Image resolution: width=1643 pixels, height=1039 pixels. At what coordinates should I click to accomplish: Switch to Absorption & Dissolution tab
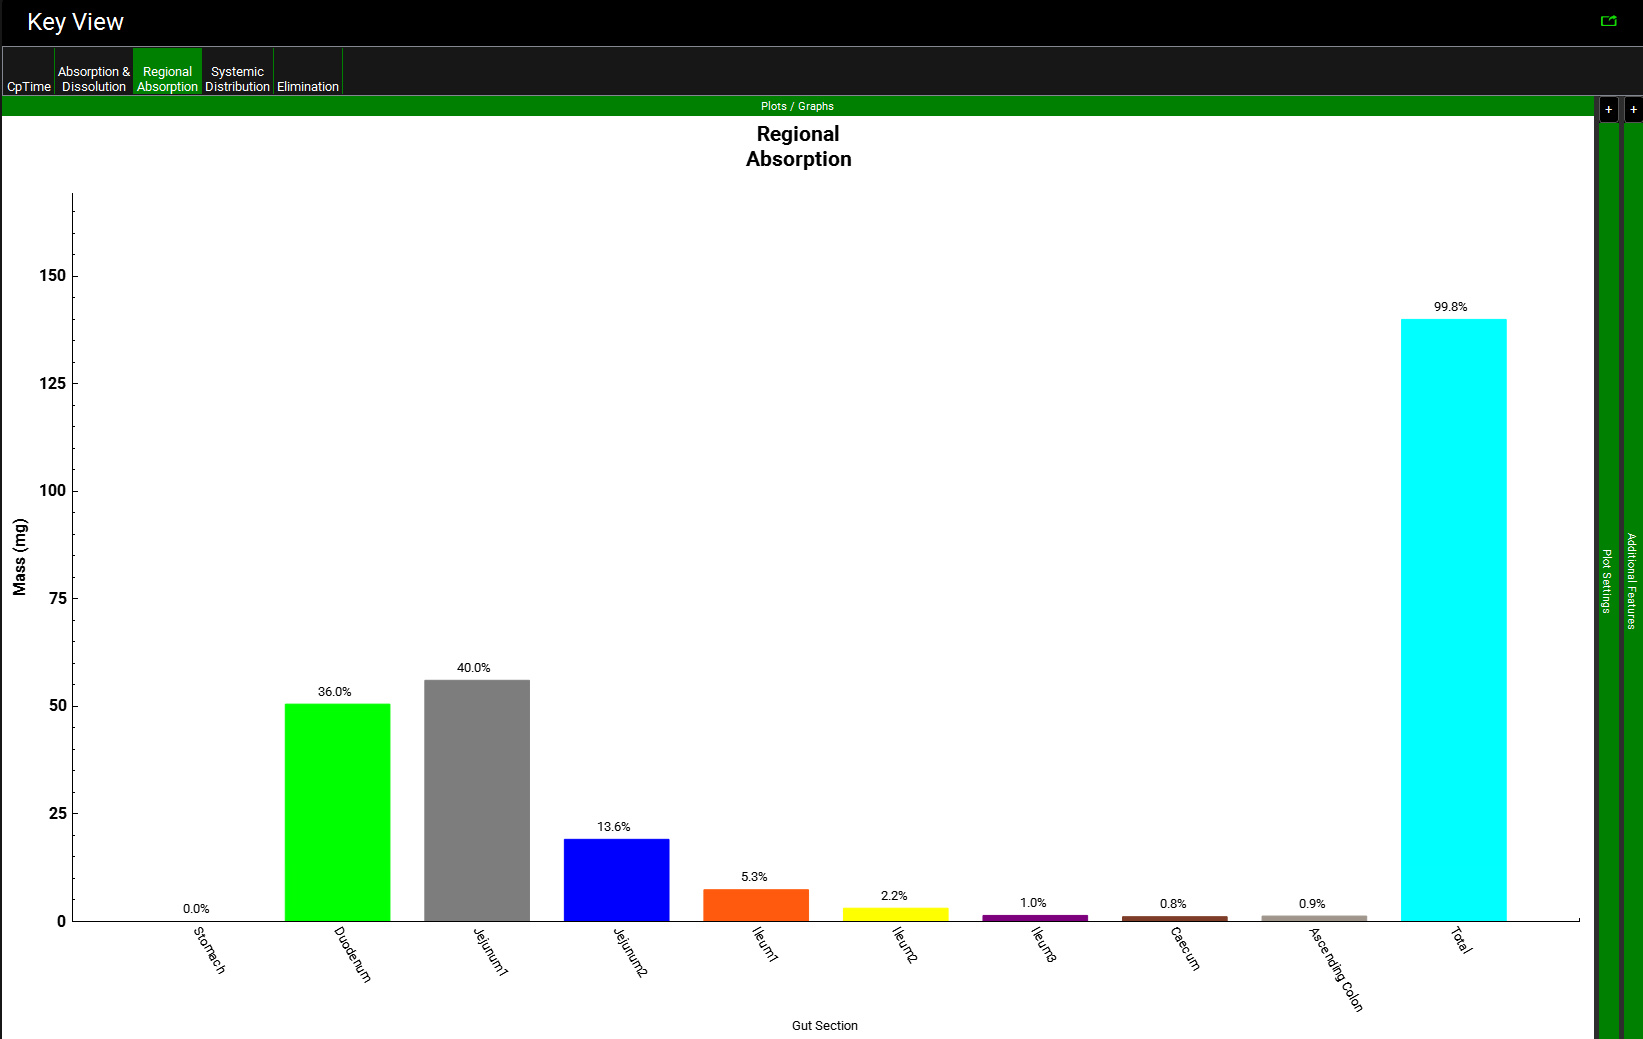click(94, 79)
